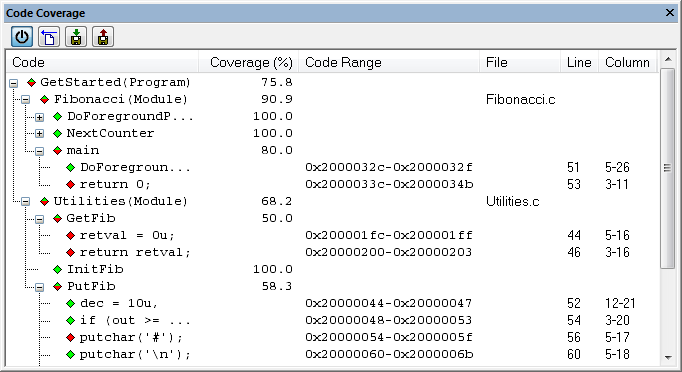This screenshot has height=372, width=682.
Task: Click the red diamond beside return retval;
Action: pyautogui.click(x=71, y=252)
